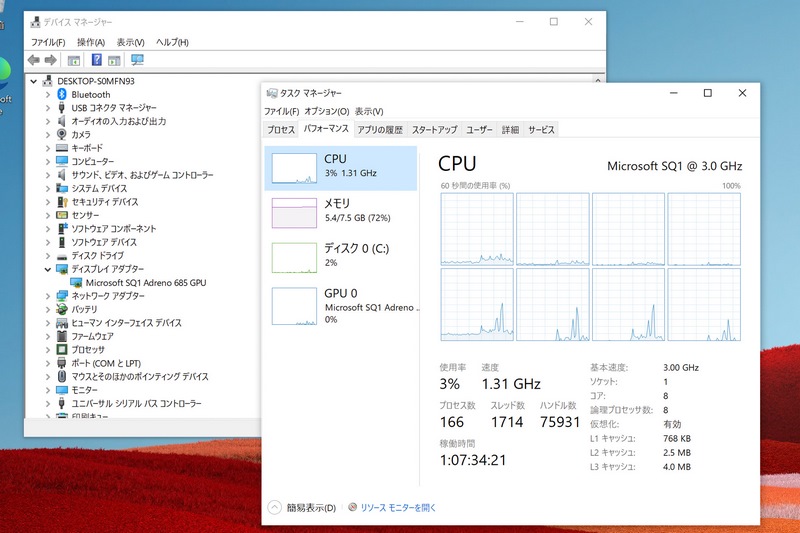Expand the オーディオの入力および出力 node
800x533 pixels.
48,121
